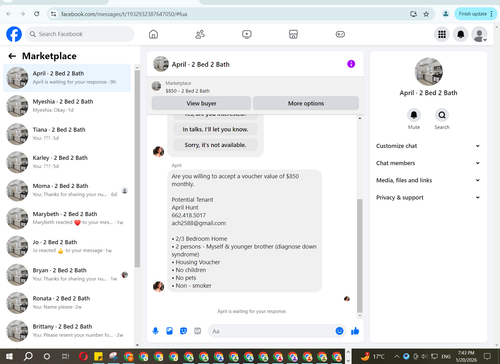Open Windows Start menu
Image resolution: width=500 pixels, height=364 pixels.
tap(9, 356)
